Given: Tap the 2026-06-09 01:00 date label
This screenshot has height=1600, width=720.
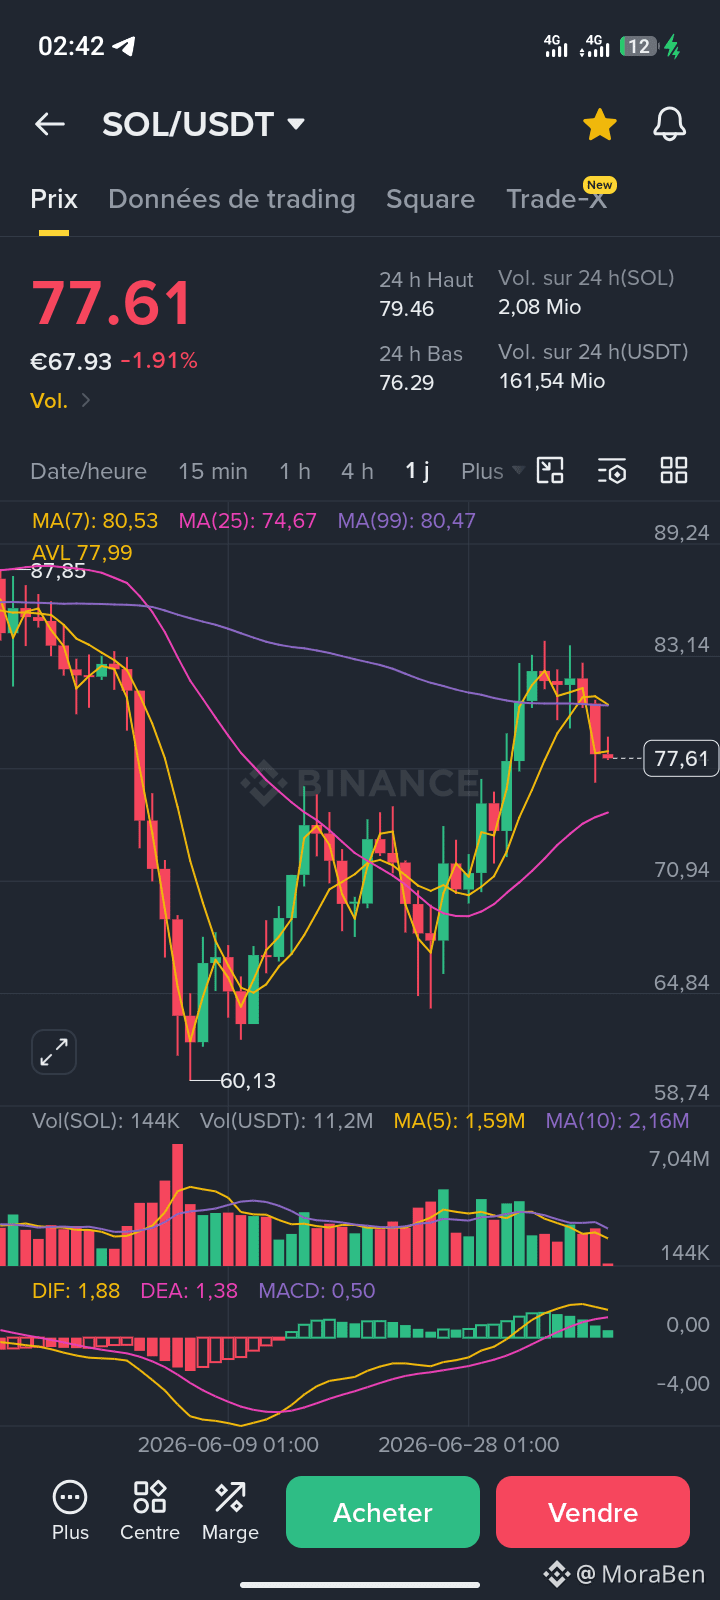Looking at the screenshot, I should tap(228, 1444).
